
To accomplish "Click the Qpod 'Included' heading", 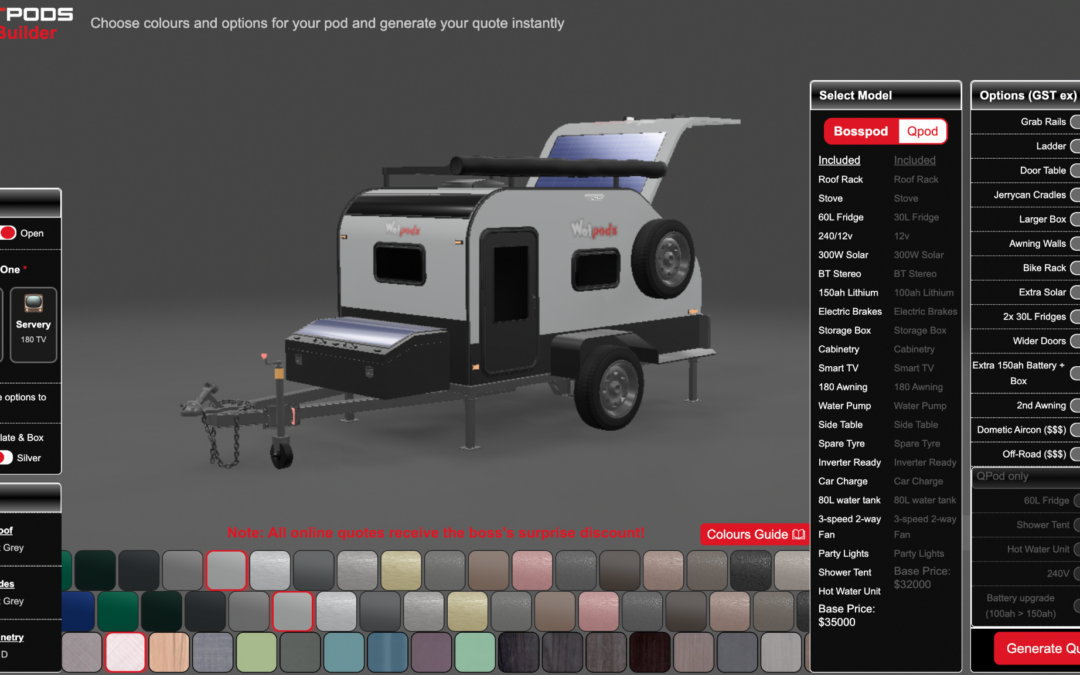I will click(x=915, y=160).
